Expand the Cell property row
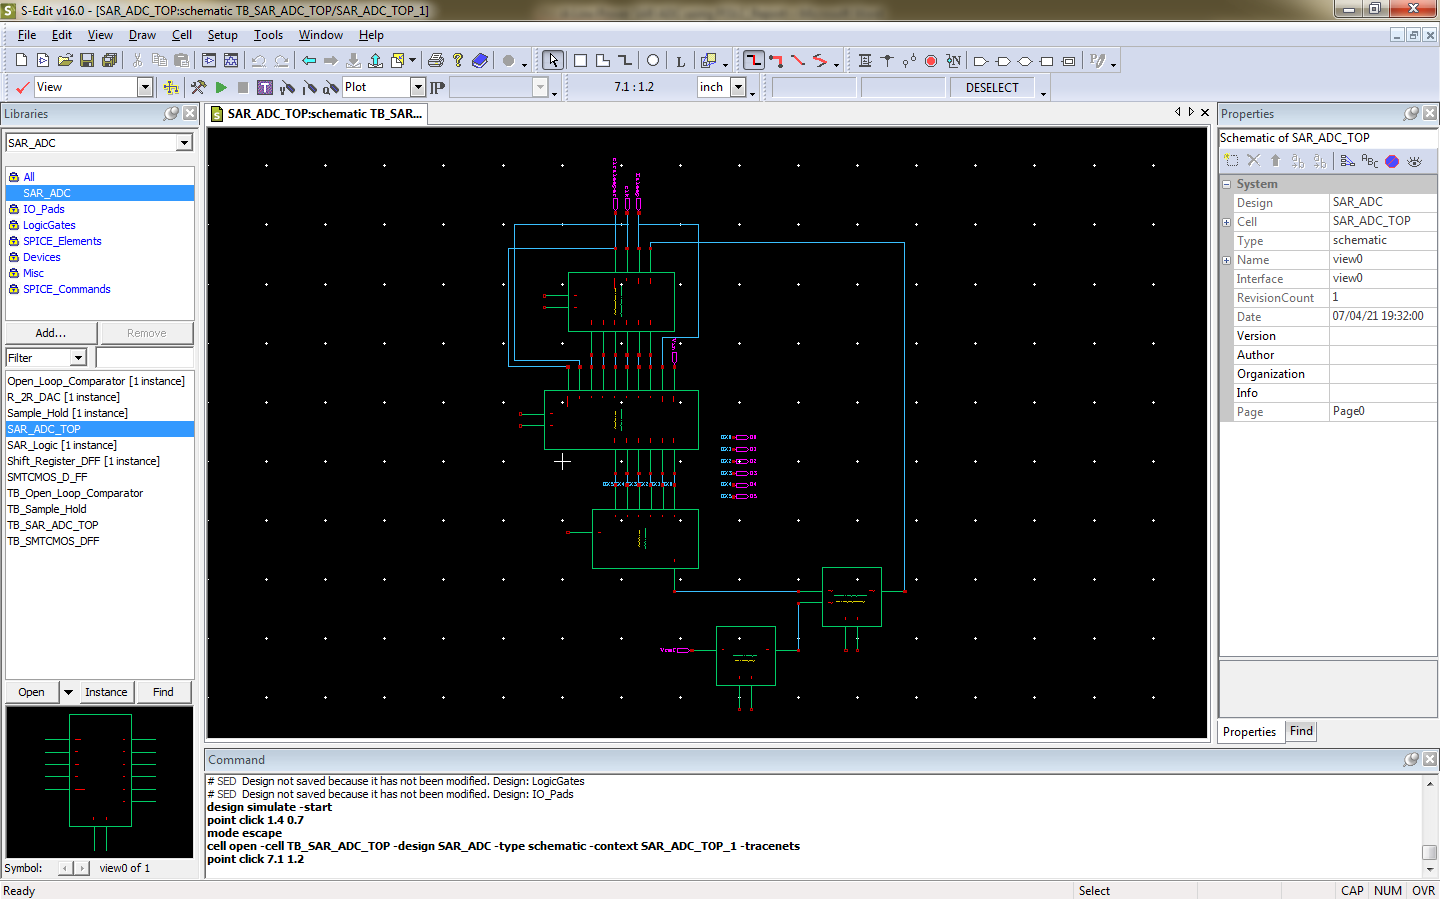This screenshot has width=1440, height=900. point(1227,222)
